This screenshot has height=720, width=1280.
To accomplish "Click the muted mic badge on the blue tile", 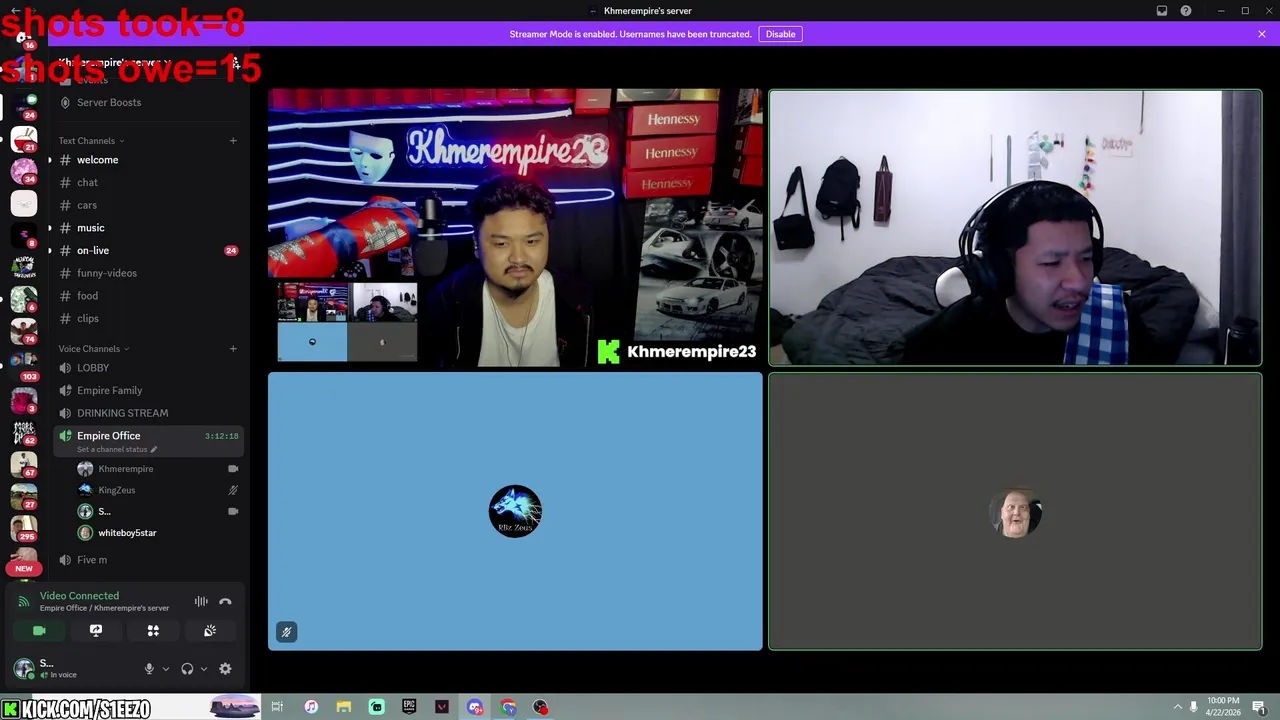I will click(286, 632).
